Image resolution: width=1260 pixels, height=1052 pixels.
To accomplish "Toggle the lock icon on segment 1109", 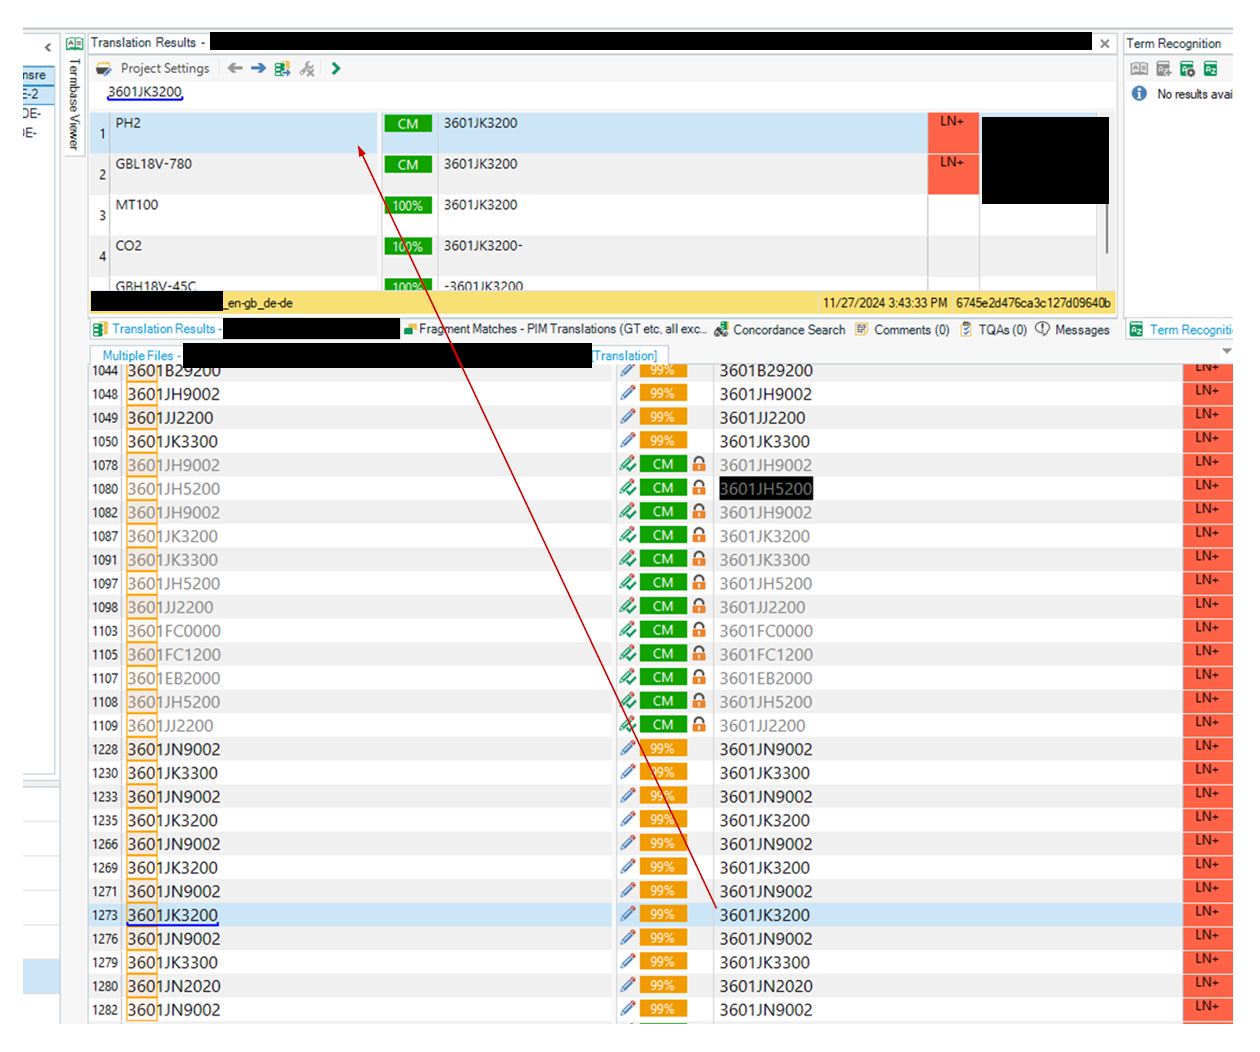I will click(699, 725).
